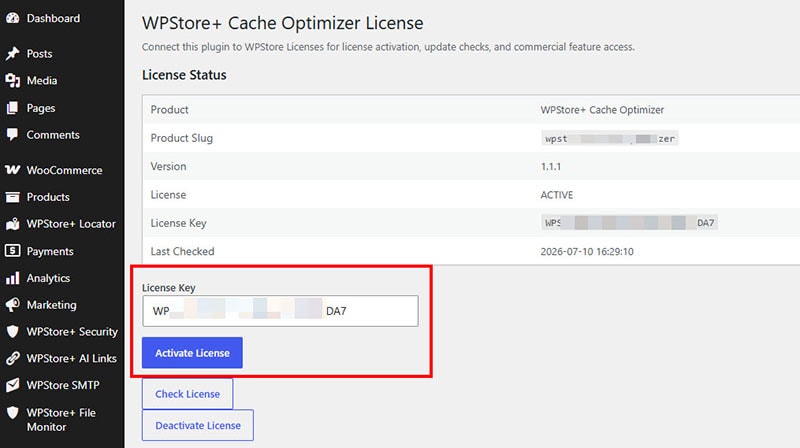Viewport: 800px width, 448px height.
Task: Click the page title WPStore+ Cache Optimizer License
Action: [283, 23]
